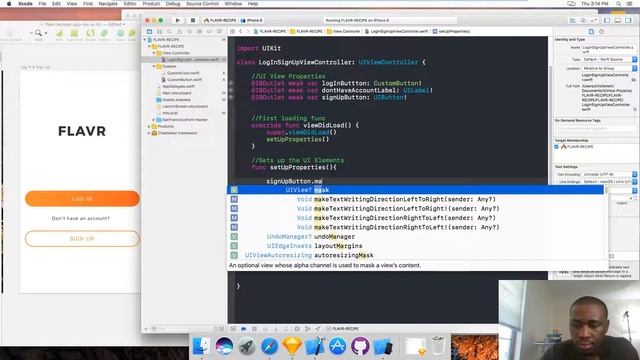The width and height of the screenshot is (640, 360).
Task: Open the Product menu
Action: point(151,4)
